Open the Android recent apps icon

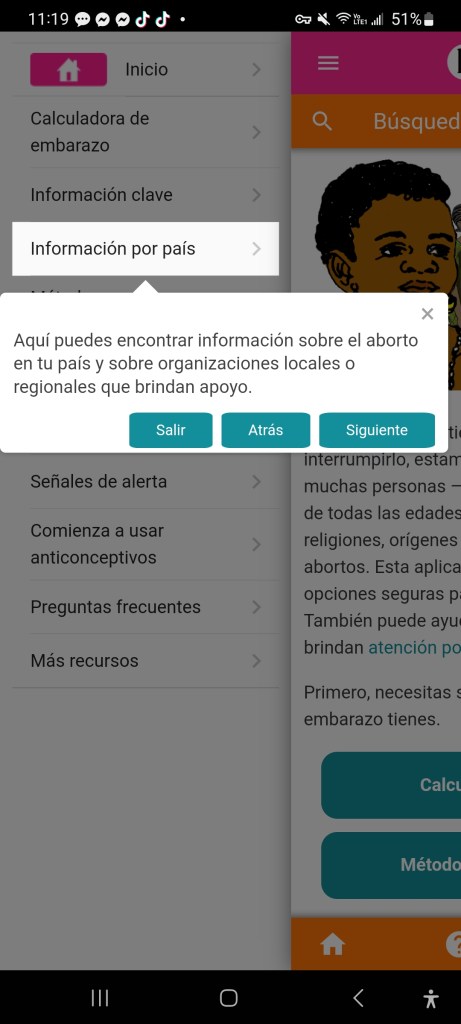pyautogui.click(x=99, y=997)
